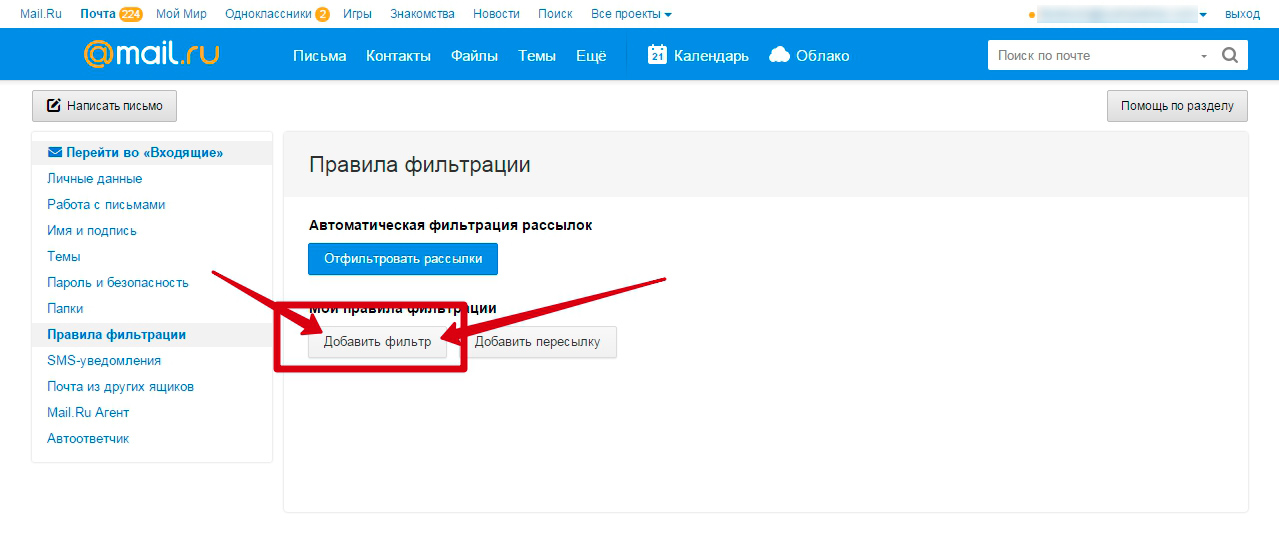
Task: Expand the Ещё menu
Action: coord(591,56)
